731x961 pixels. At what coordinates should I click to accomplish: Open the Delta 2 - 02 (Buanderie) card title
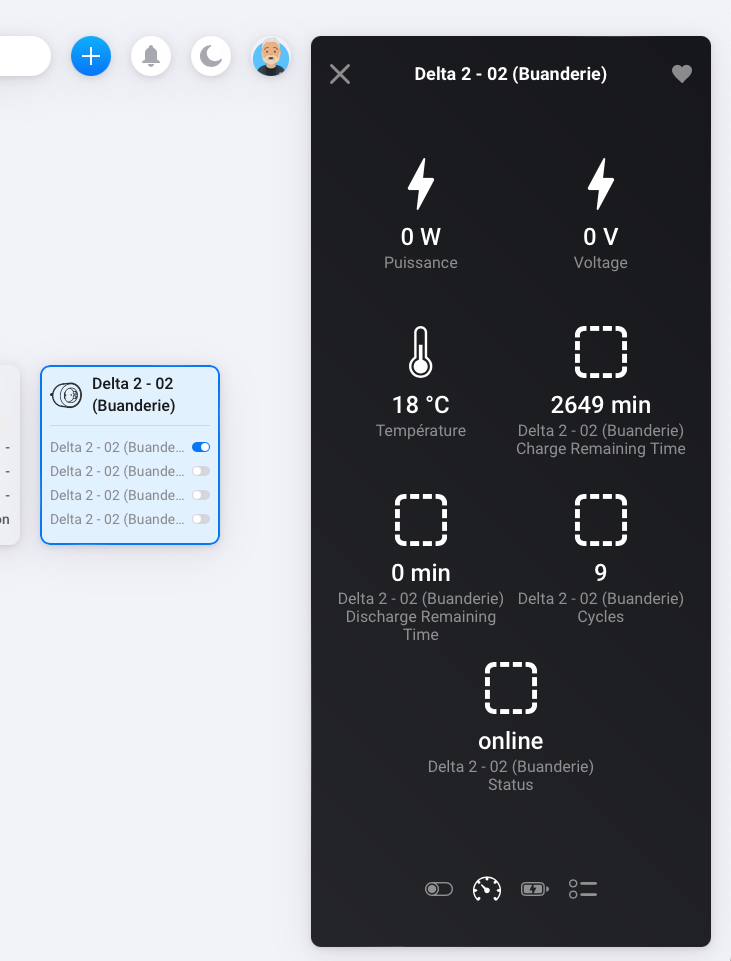pyautogui.click(x=134, y=395)
